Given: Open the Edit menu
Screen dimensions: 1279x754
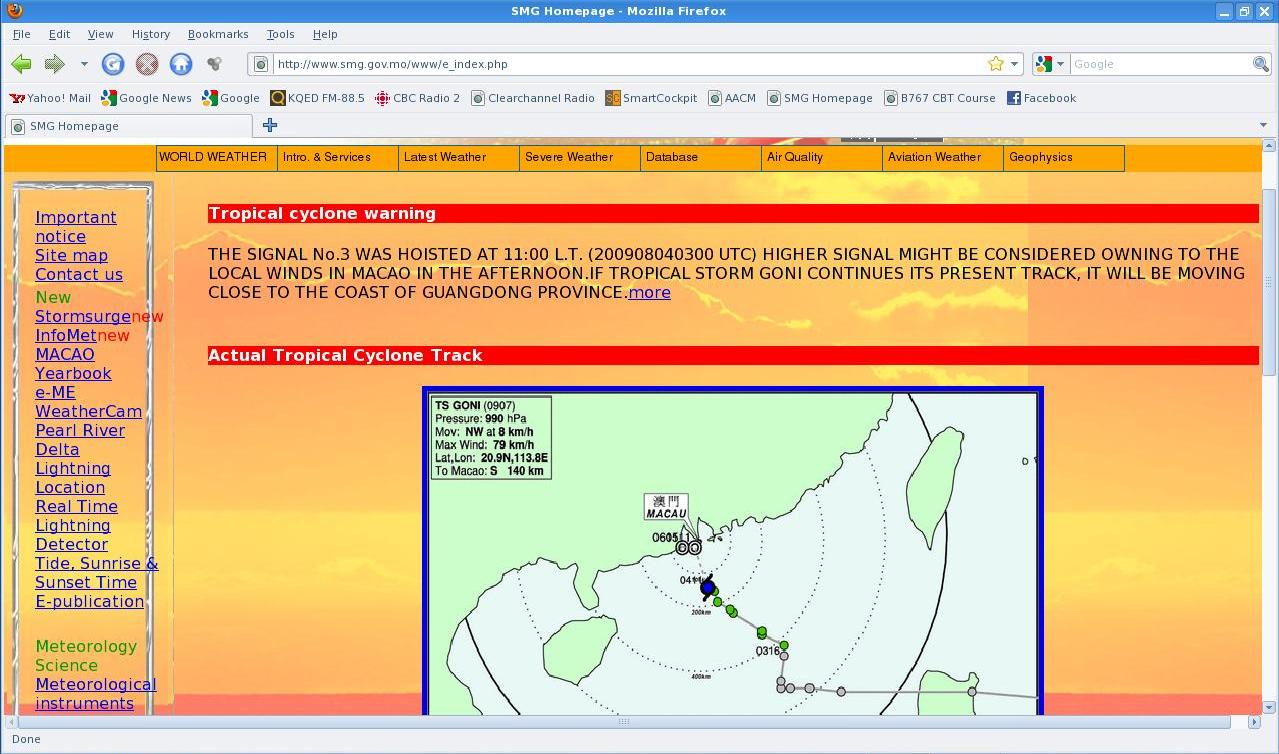Looking at the screenshot, I should pyautogui.click(x=59, y=34).
